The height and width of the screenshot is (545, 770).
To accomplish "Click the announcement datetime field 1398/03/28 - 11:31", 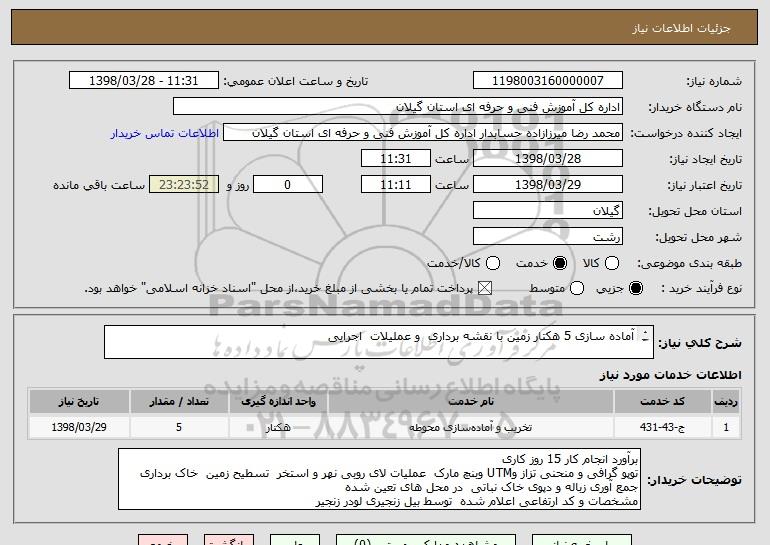I will tap(144, 81).
